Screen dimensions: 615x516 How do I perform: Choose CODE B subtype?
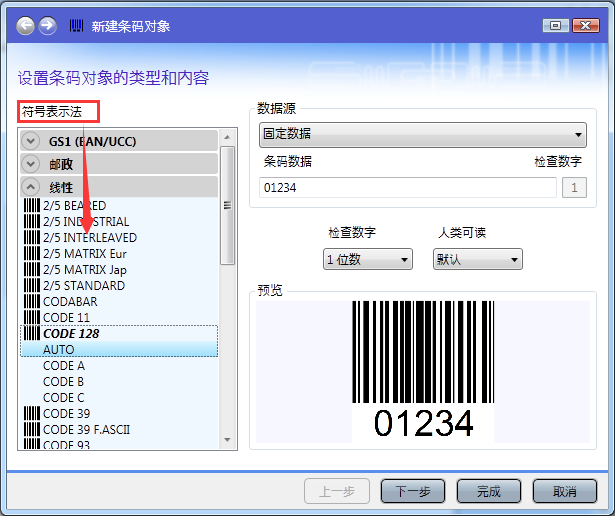(x=63, y=382)
